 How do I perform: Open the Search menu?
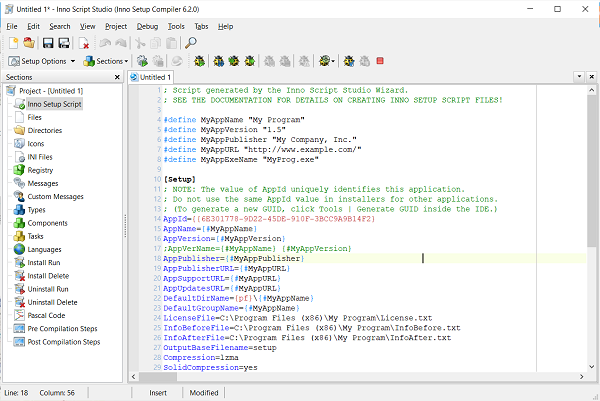[60, 26]
